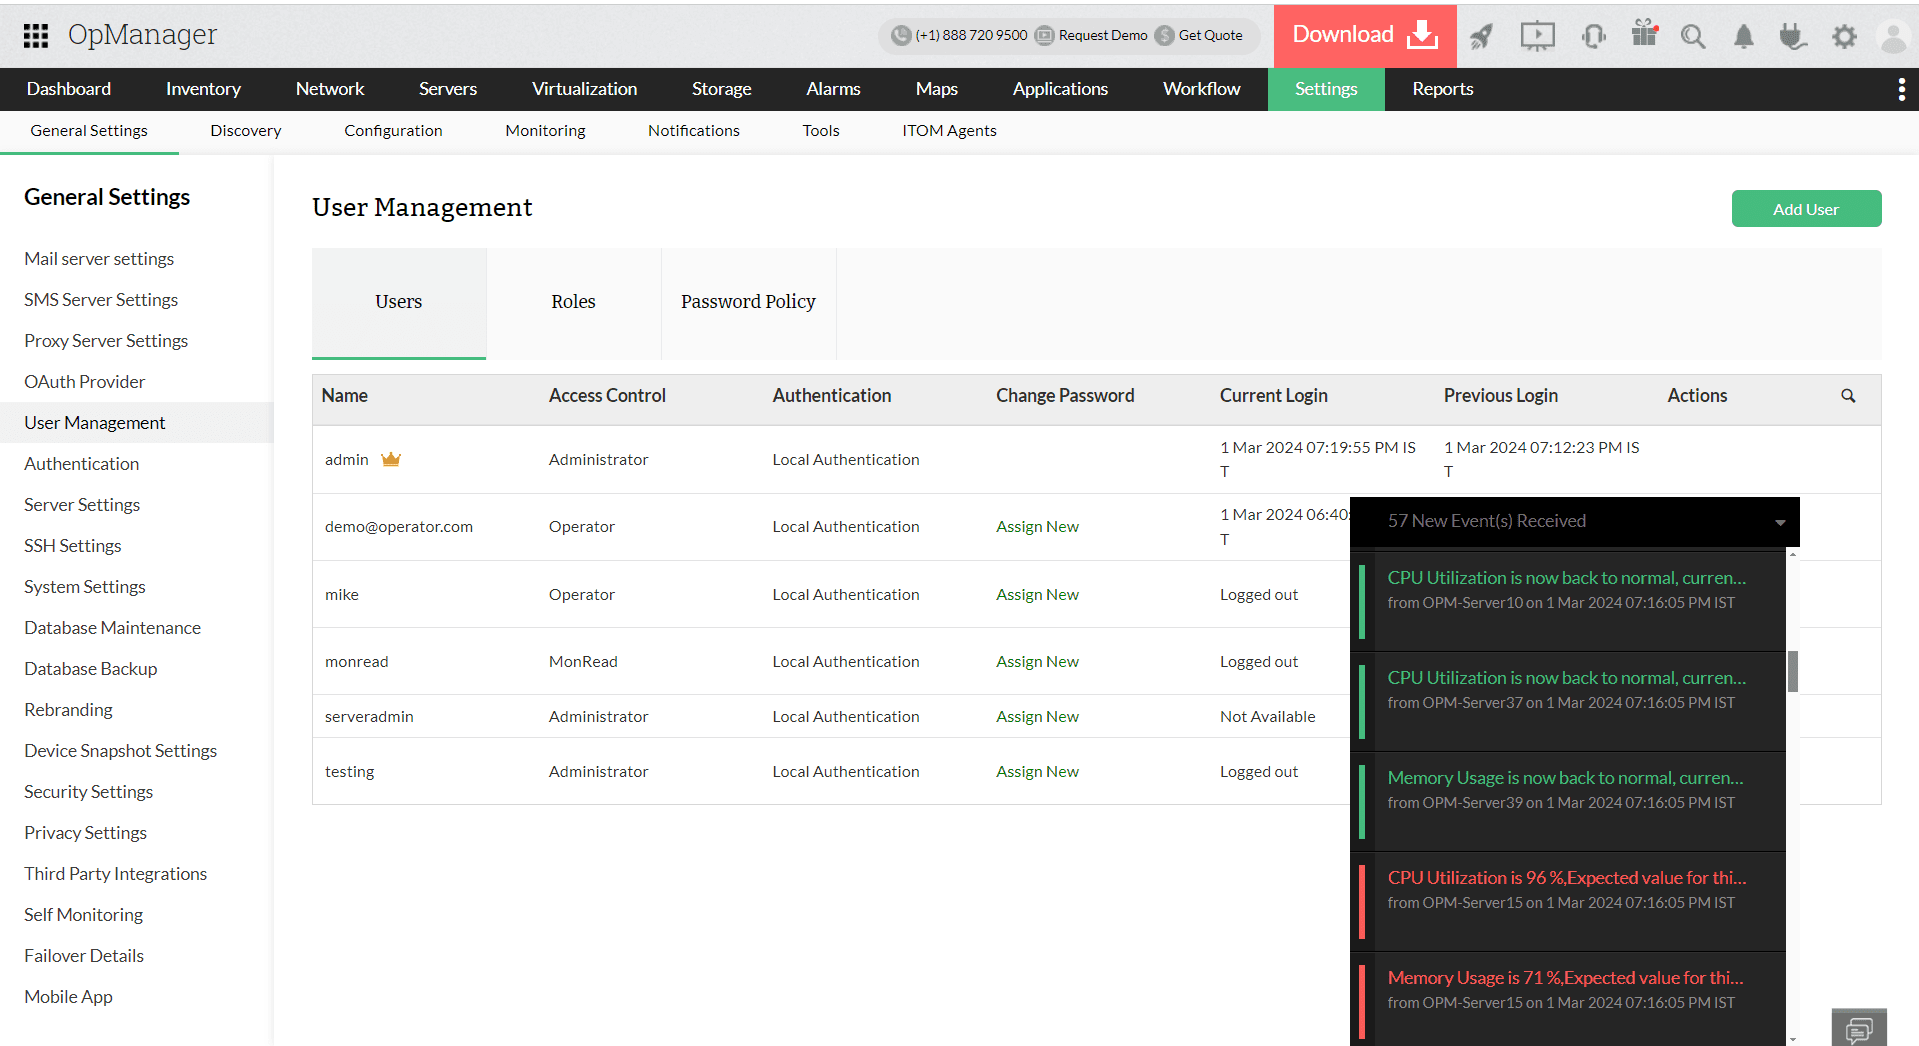This screenshot has width=1919, height=1046.
Task: Click Assign New for demo@operator.com
Action: [1037, 527]
